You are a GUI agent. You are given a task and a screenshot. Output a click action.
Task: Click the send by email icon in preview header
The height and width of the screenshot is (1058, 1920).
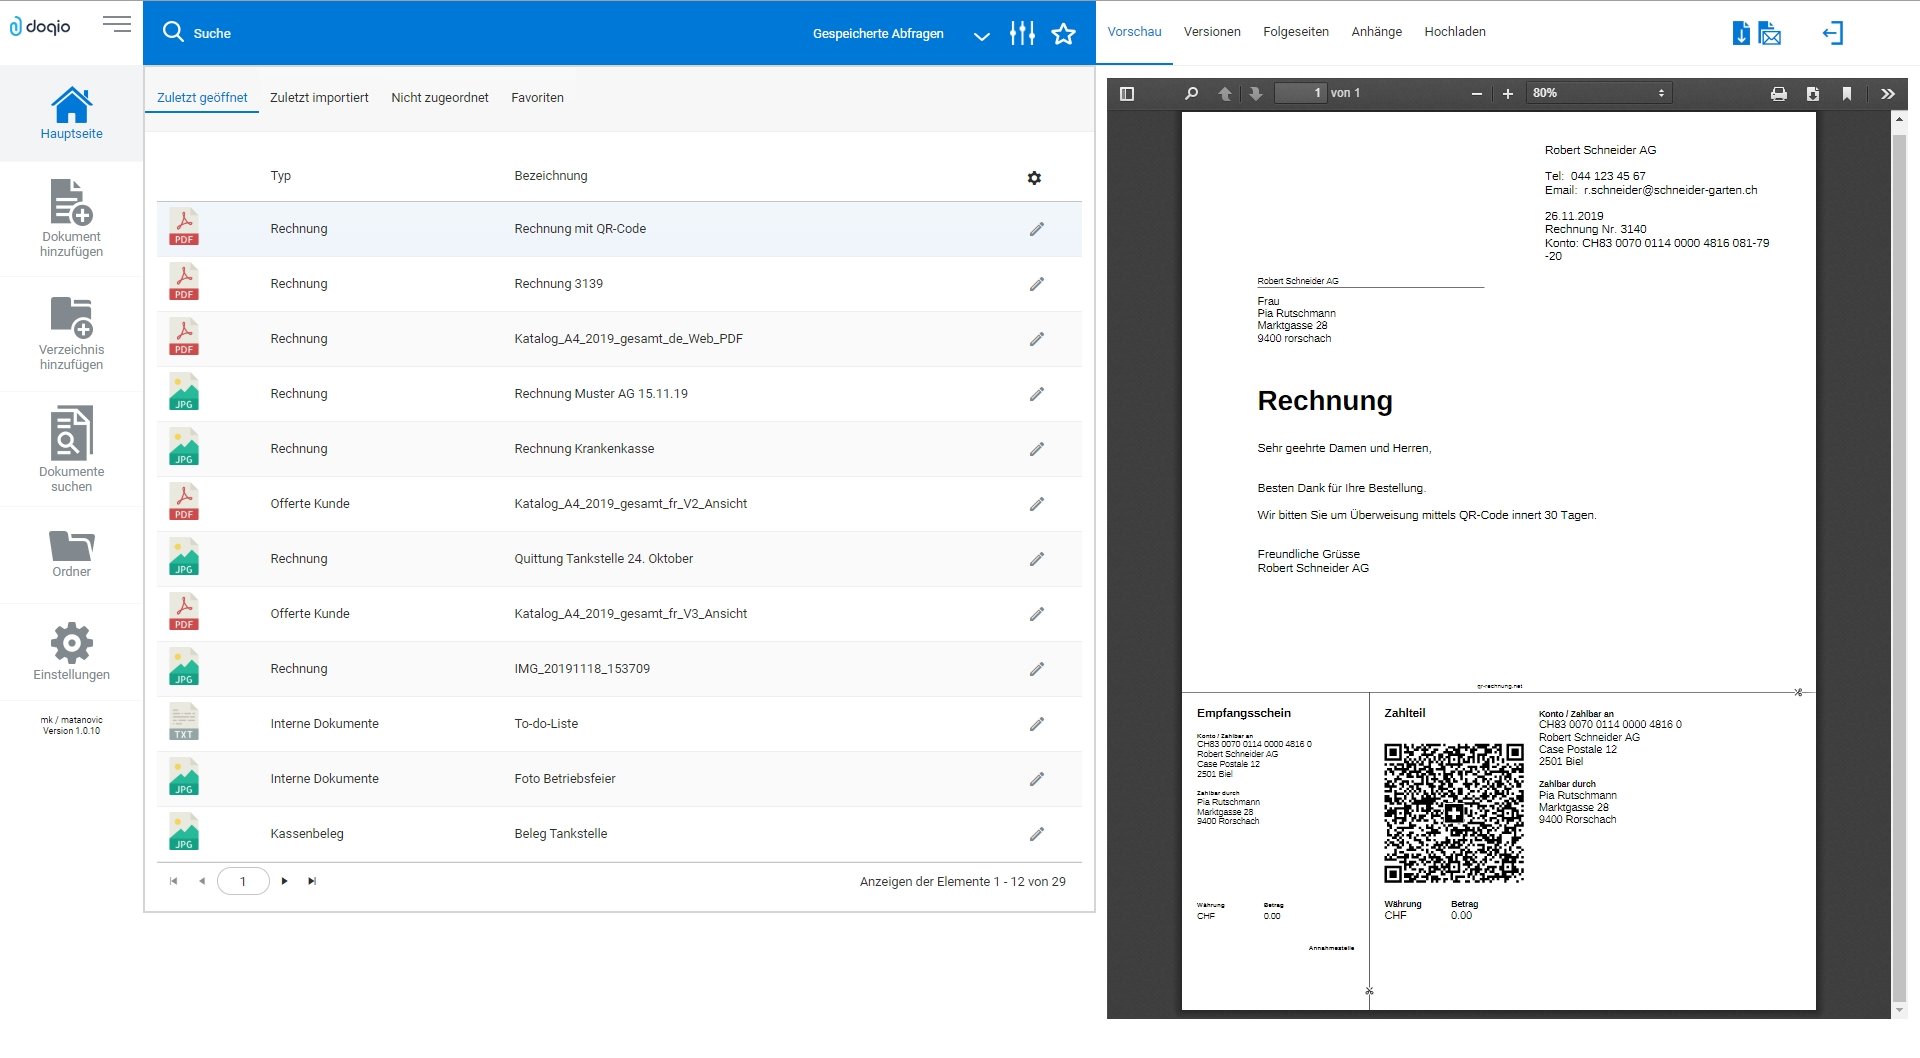coord(1770,33)
